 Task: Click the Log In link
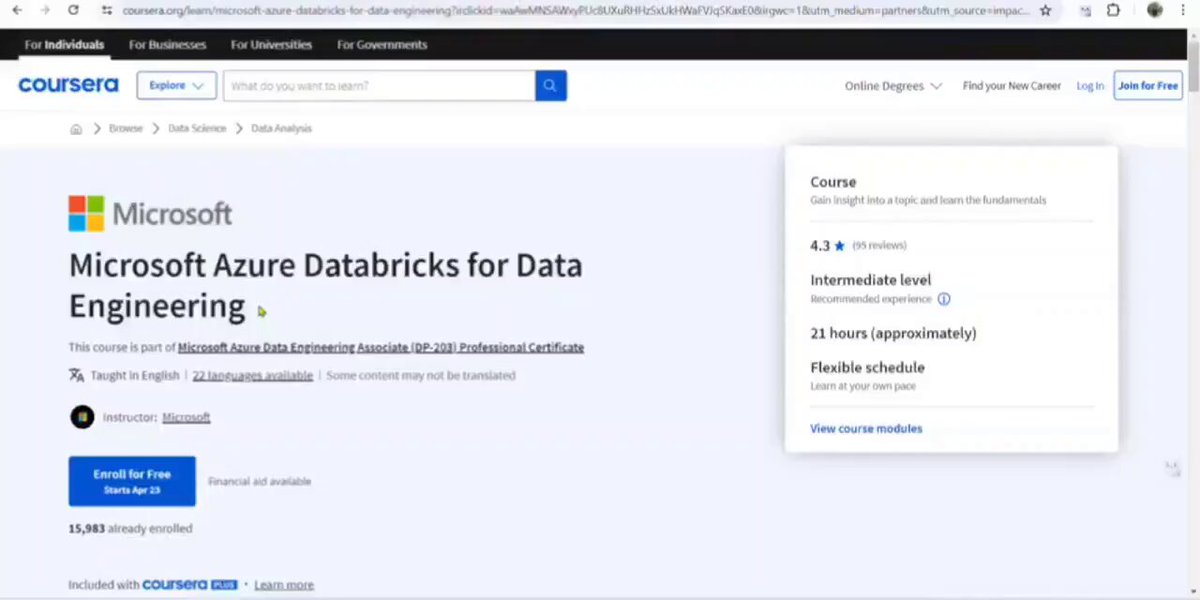(x=1090, y=86)
